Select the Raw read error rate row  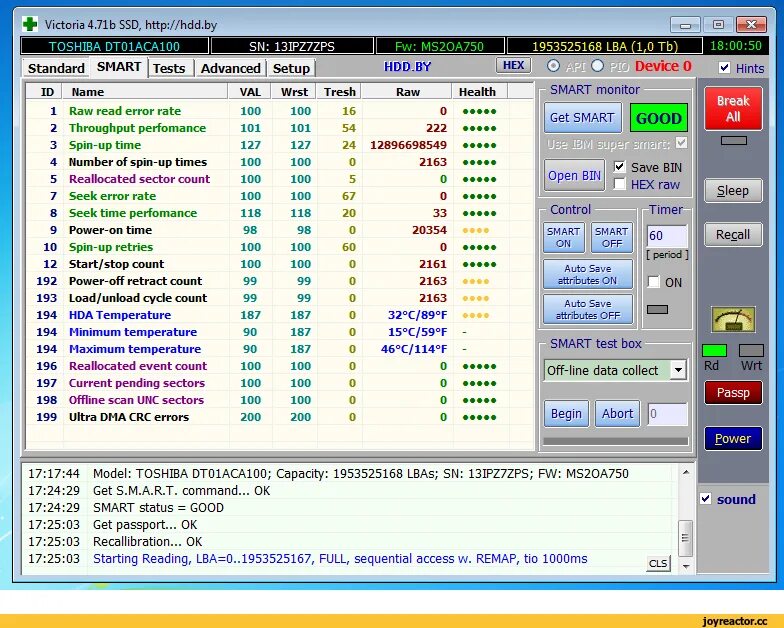click(280, 111)
